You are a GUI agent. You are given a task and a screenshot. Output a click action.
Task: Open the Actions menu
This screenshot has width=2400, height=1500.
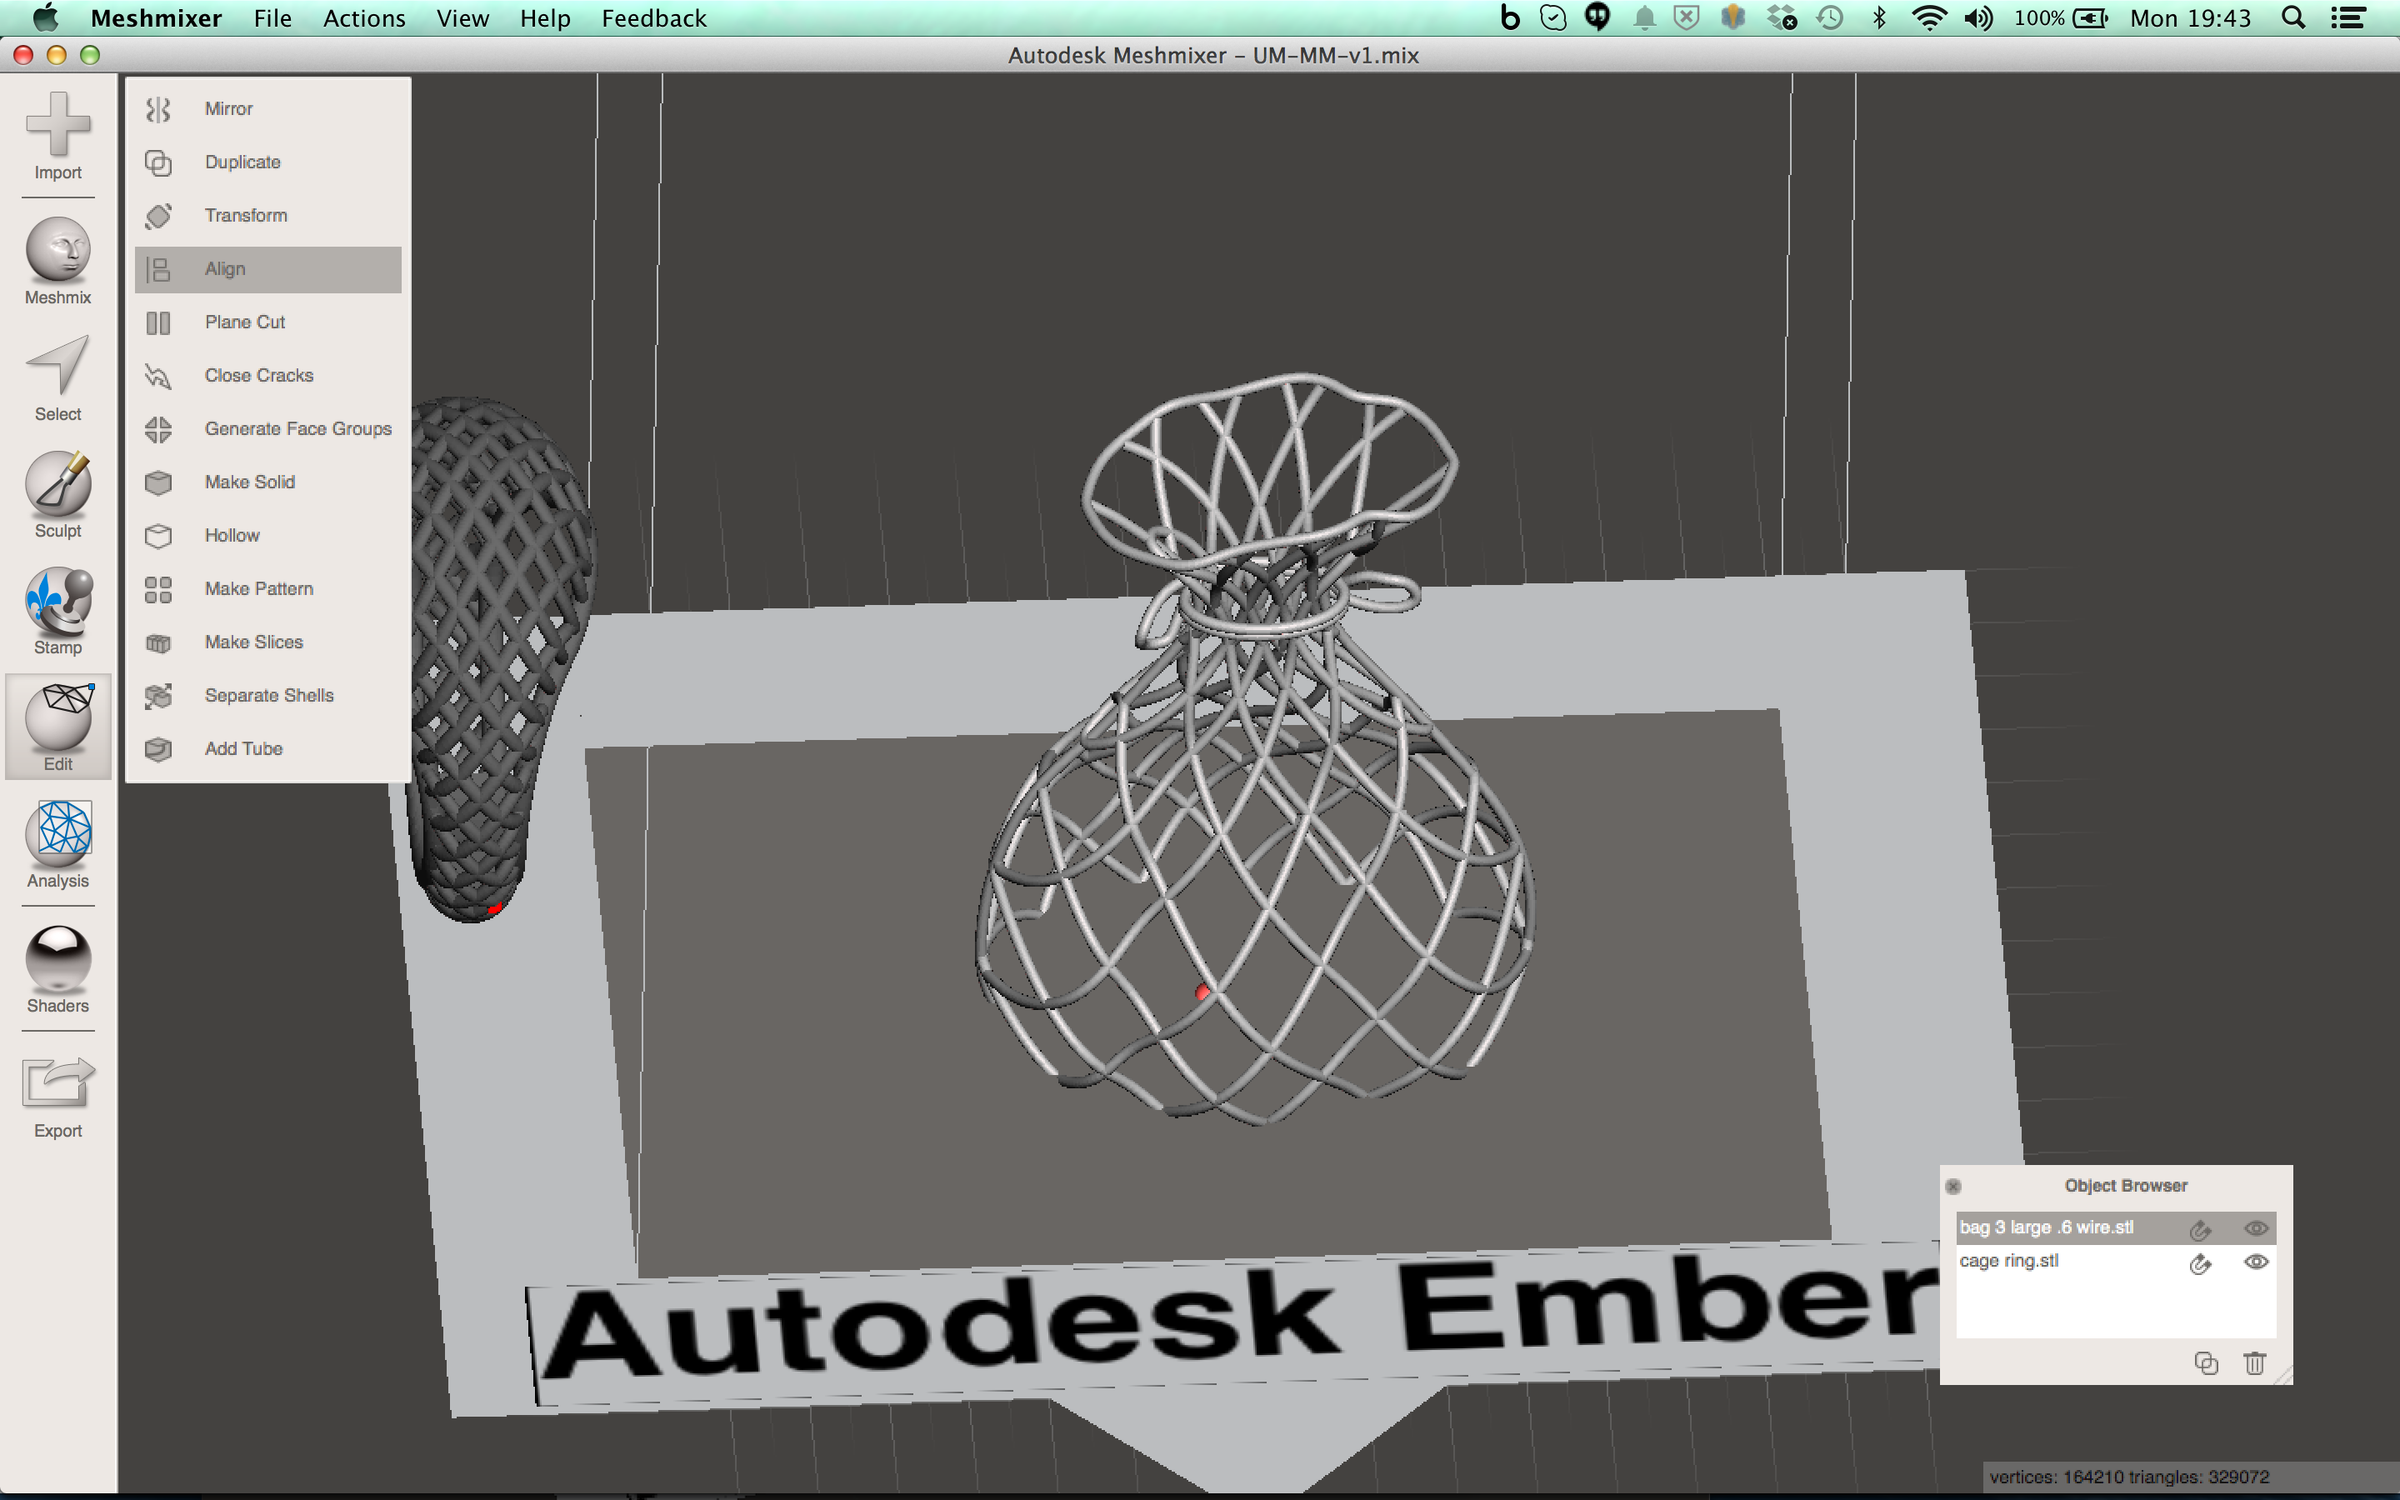tap(364, 18)
